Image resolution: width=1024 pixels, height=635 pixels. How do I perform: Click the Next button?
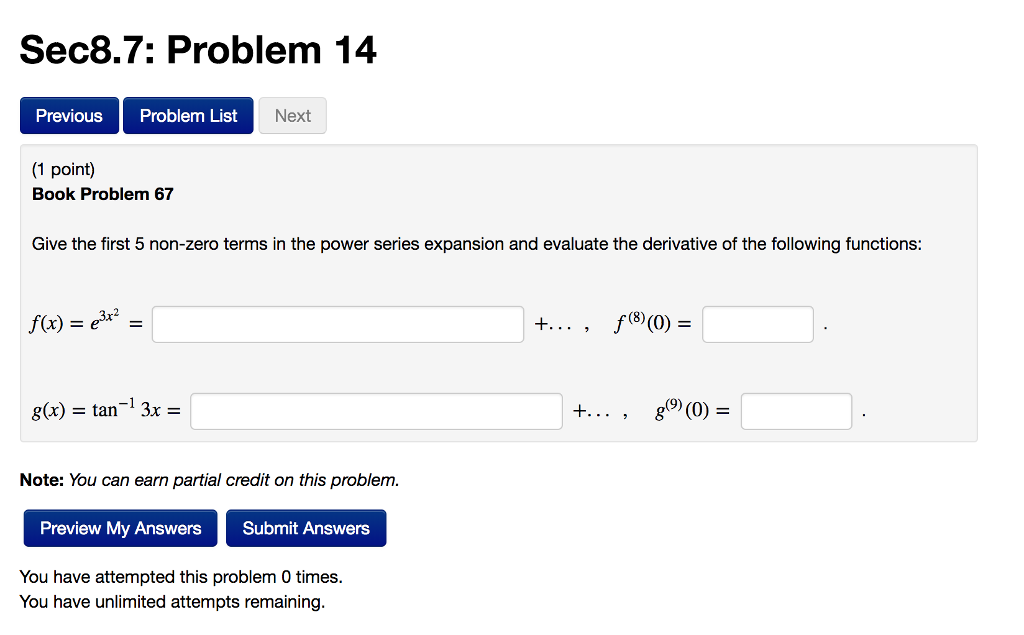[292, 115]
